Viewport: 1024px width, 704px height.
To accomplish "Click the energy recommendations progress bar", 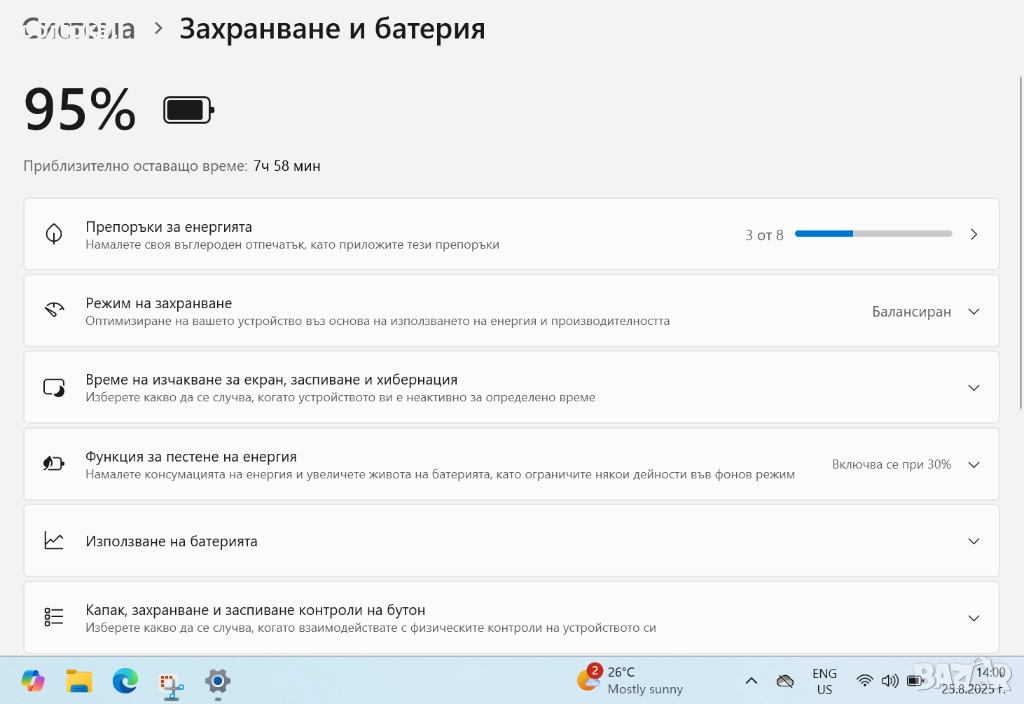I will pyautogui.click(x=873, y=234).
